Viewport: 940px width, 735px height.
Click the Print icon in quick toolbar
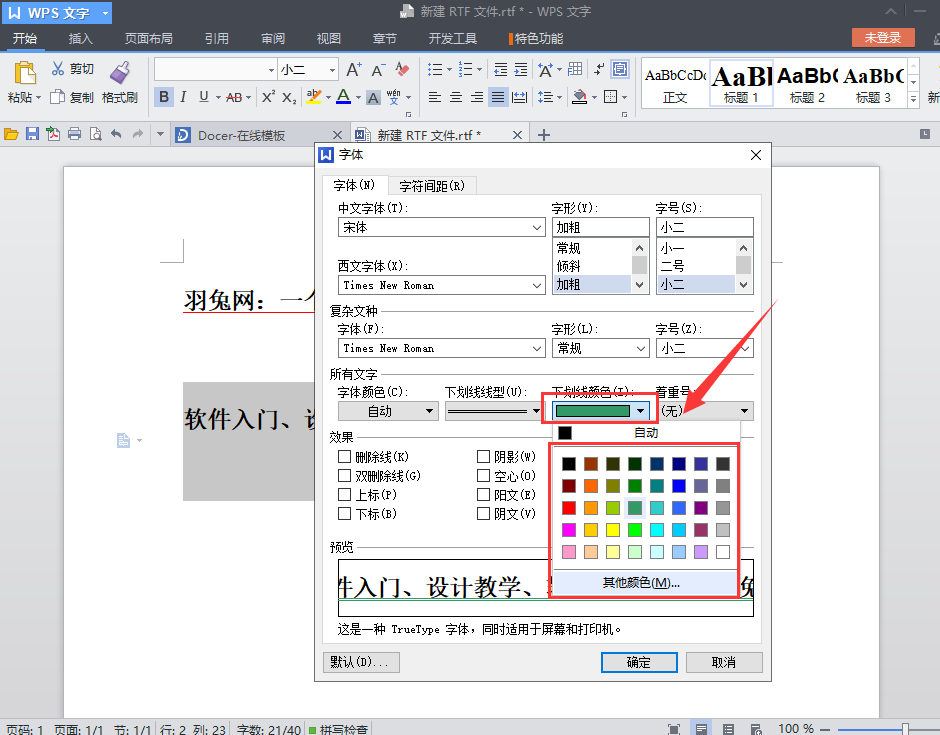[x=74, y=134]
